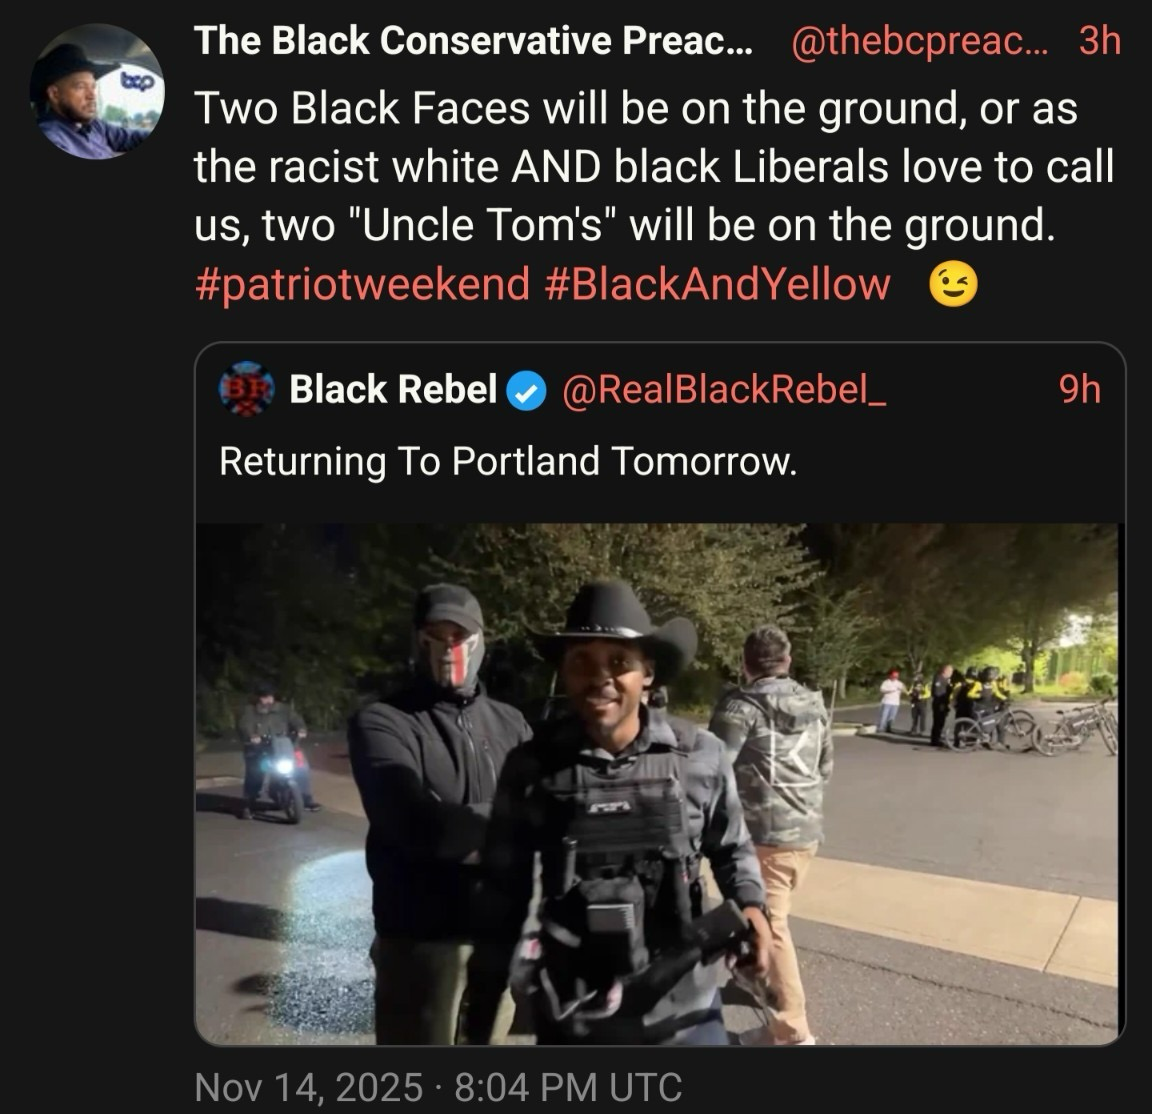Click the winking face emoji

click(x=953, y=285)
